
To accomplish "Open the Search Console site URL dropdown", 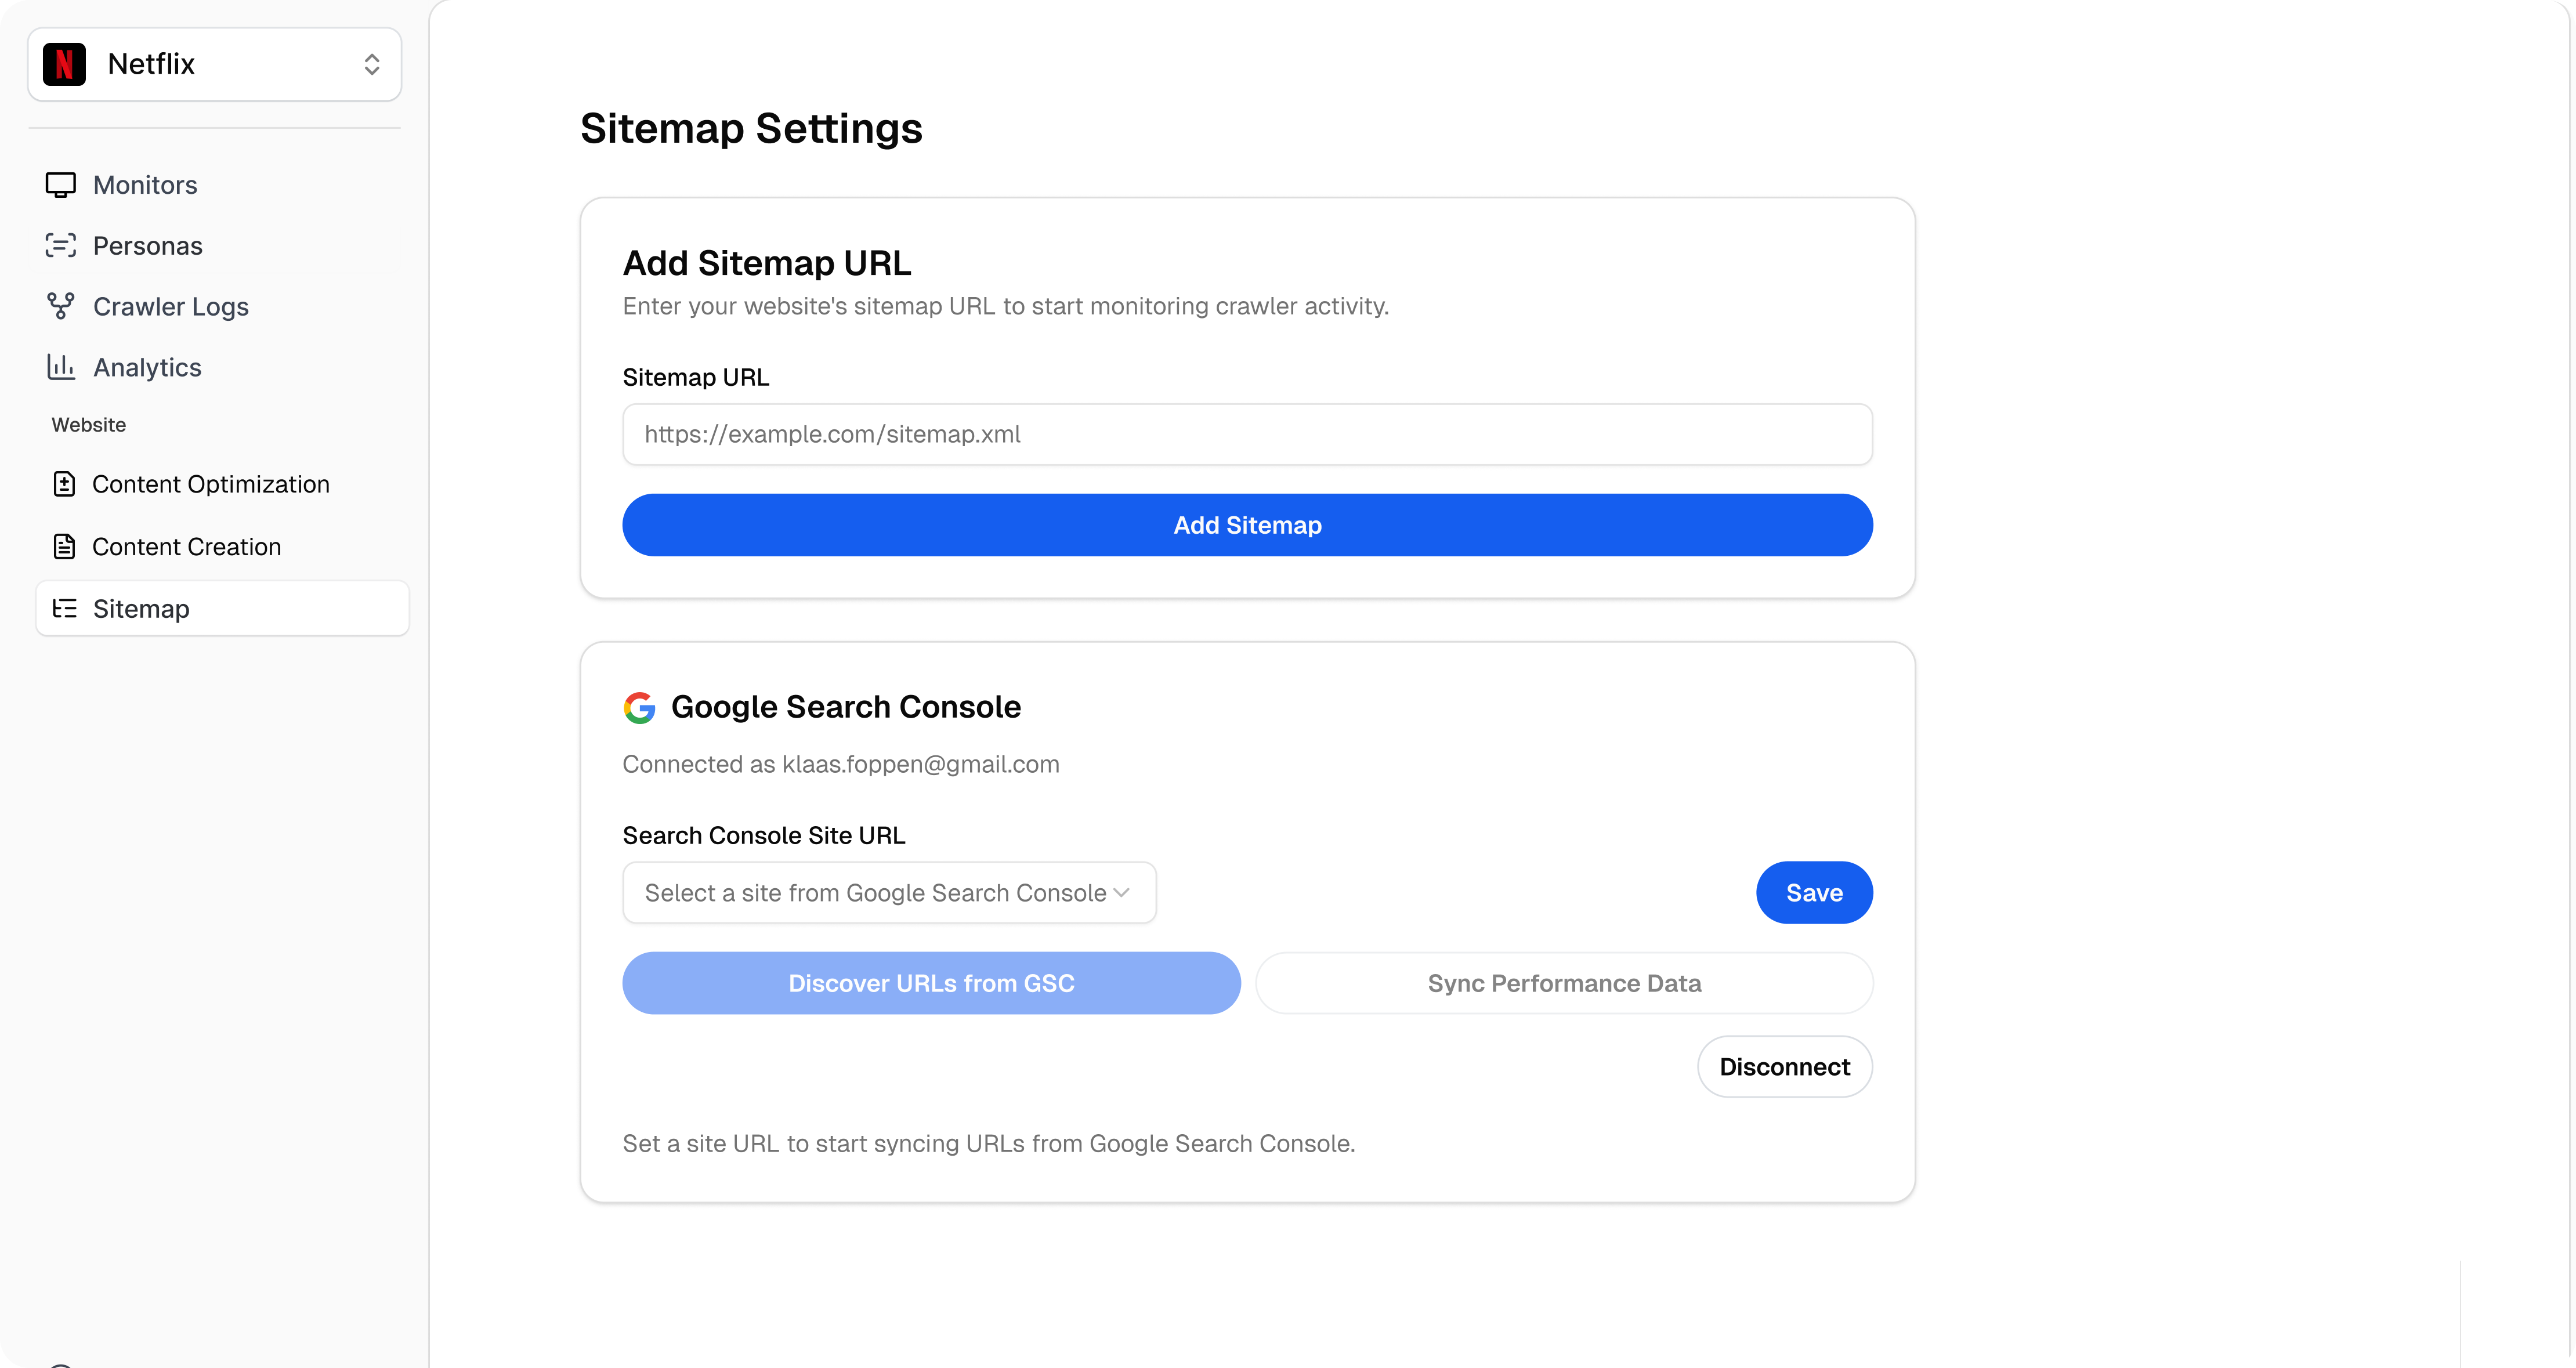I will 889,893.
